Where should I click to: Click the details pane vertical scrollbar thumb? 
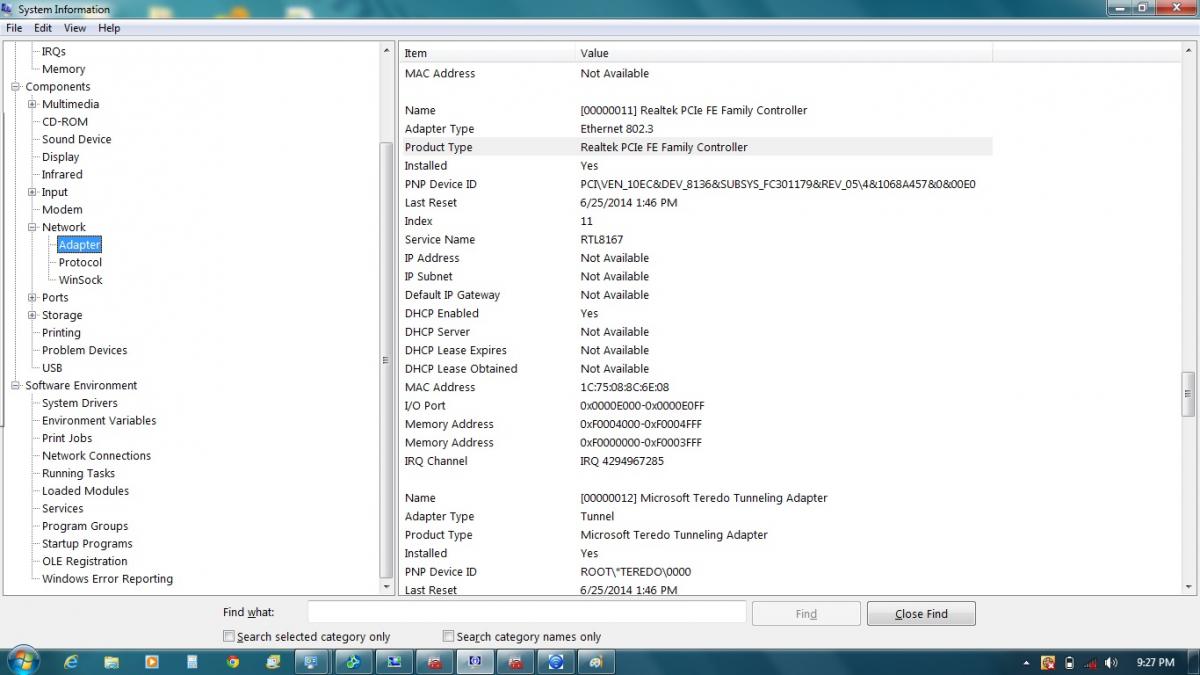point(1188,394)
